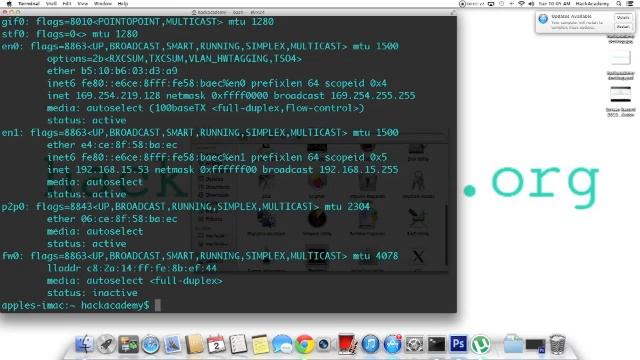Click 'broadcast 169.254.255.255' text
This screenshot has width=640, height=360.
click(344, 96)
